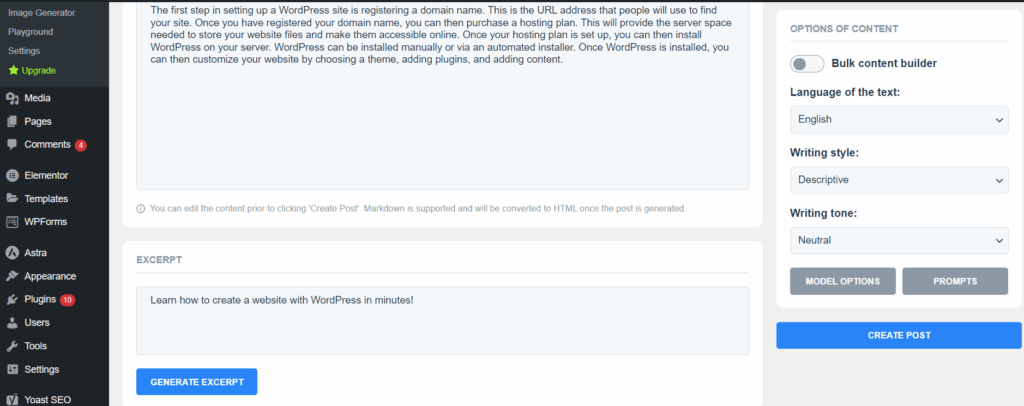Click the Comments speech bubble icon
Image resolution: width=1024 pixels, height=406 pixels.
pyautogui.click(x=12, y=144)
